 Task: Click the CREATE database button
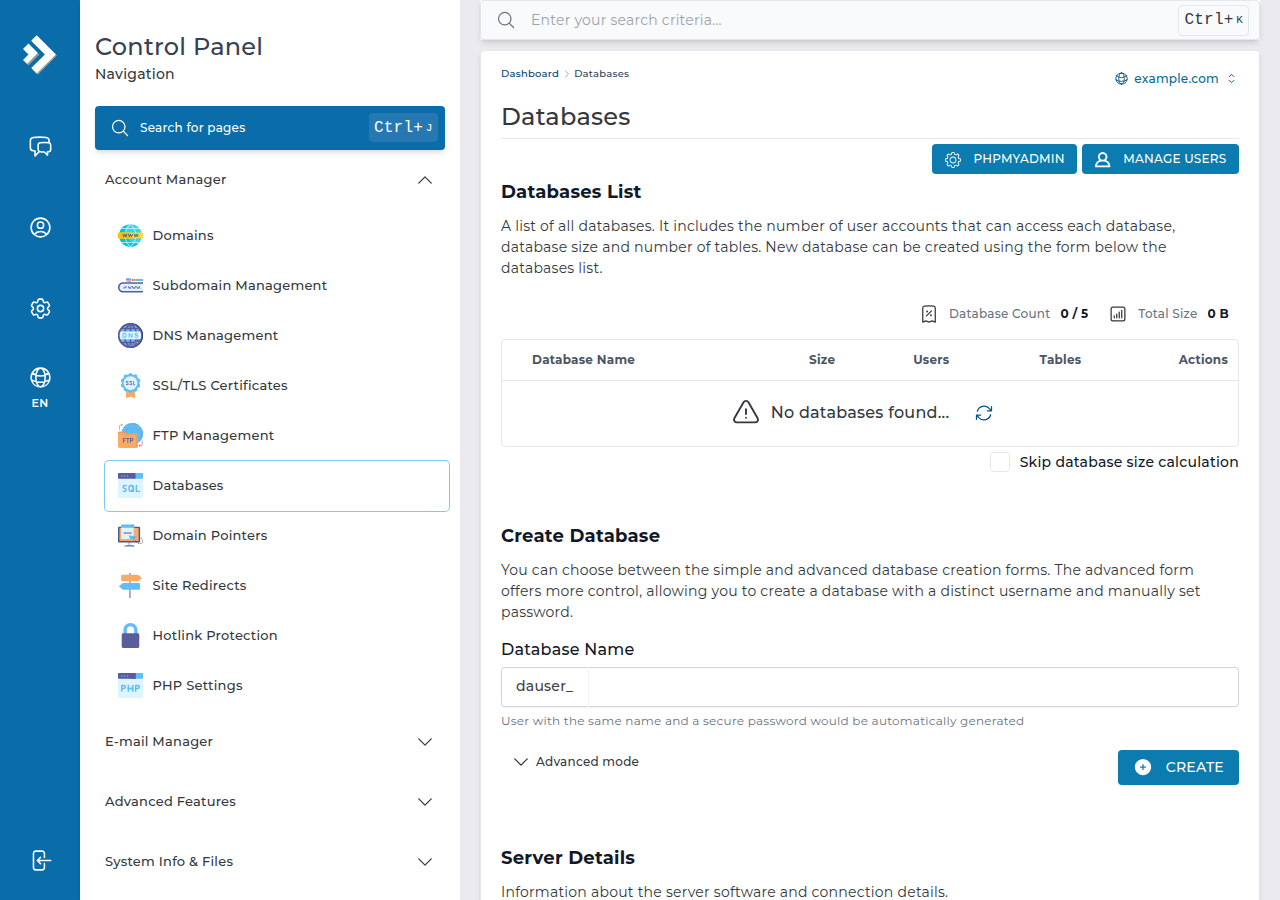(x=1178, y=767)
